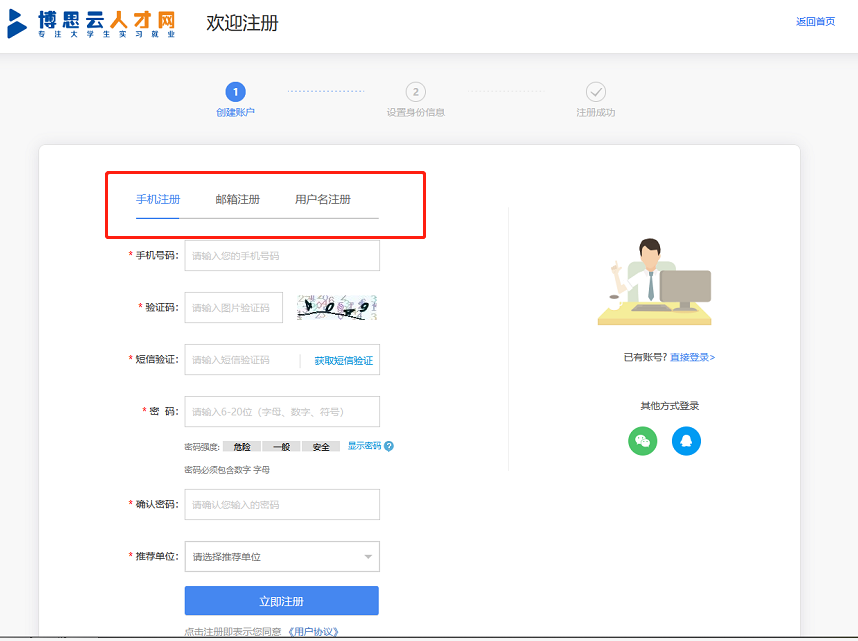Toggle 显示密码 to reveal password
Viewport: 858px width, 641px height.
click(364, 446)
